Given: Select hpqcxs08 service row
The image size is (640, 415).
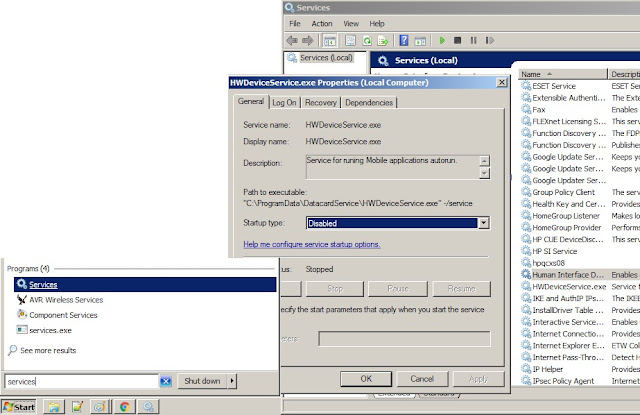Looking at the screenshot, I should click(x=549, y=263).
